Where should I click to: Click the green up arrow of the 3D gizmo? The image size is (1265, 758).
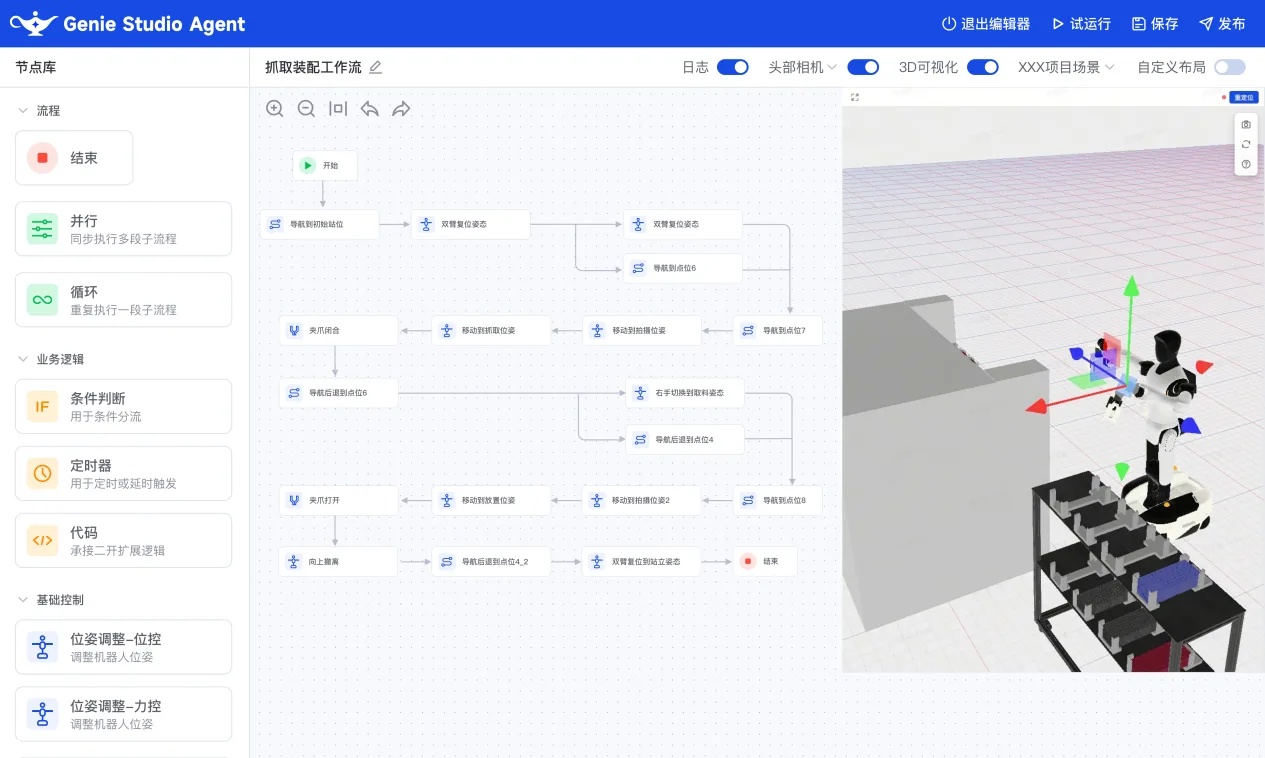(x=1131, y=287)
